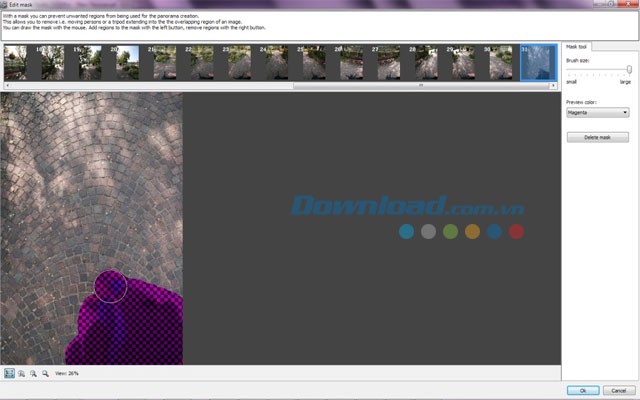Select image thumbnail 21
The image size is (640, 400).
pos(165,63)
